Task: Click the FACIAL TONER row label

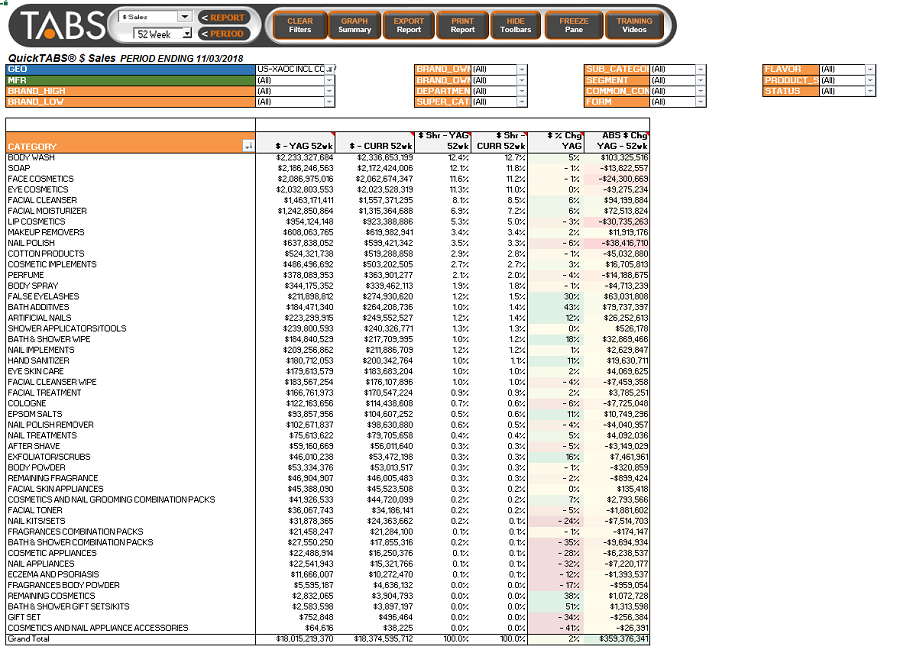Action: [35, 511]
